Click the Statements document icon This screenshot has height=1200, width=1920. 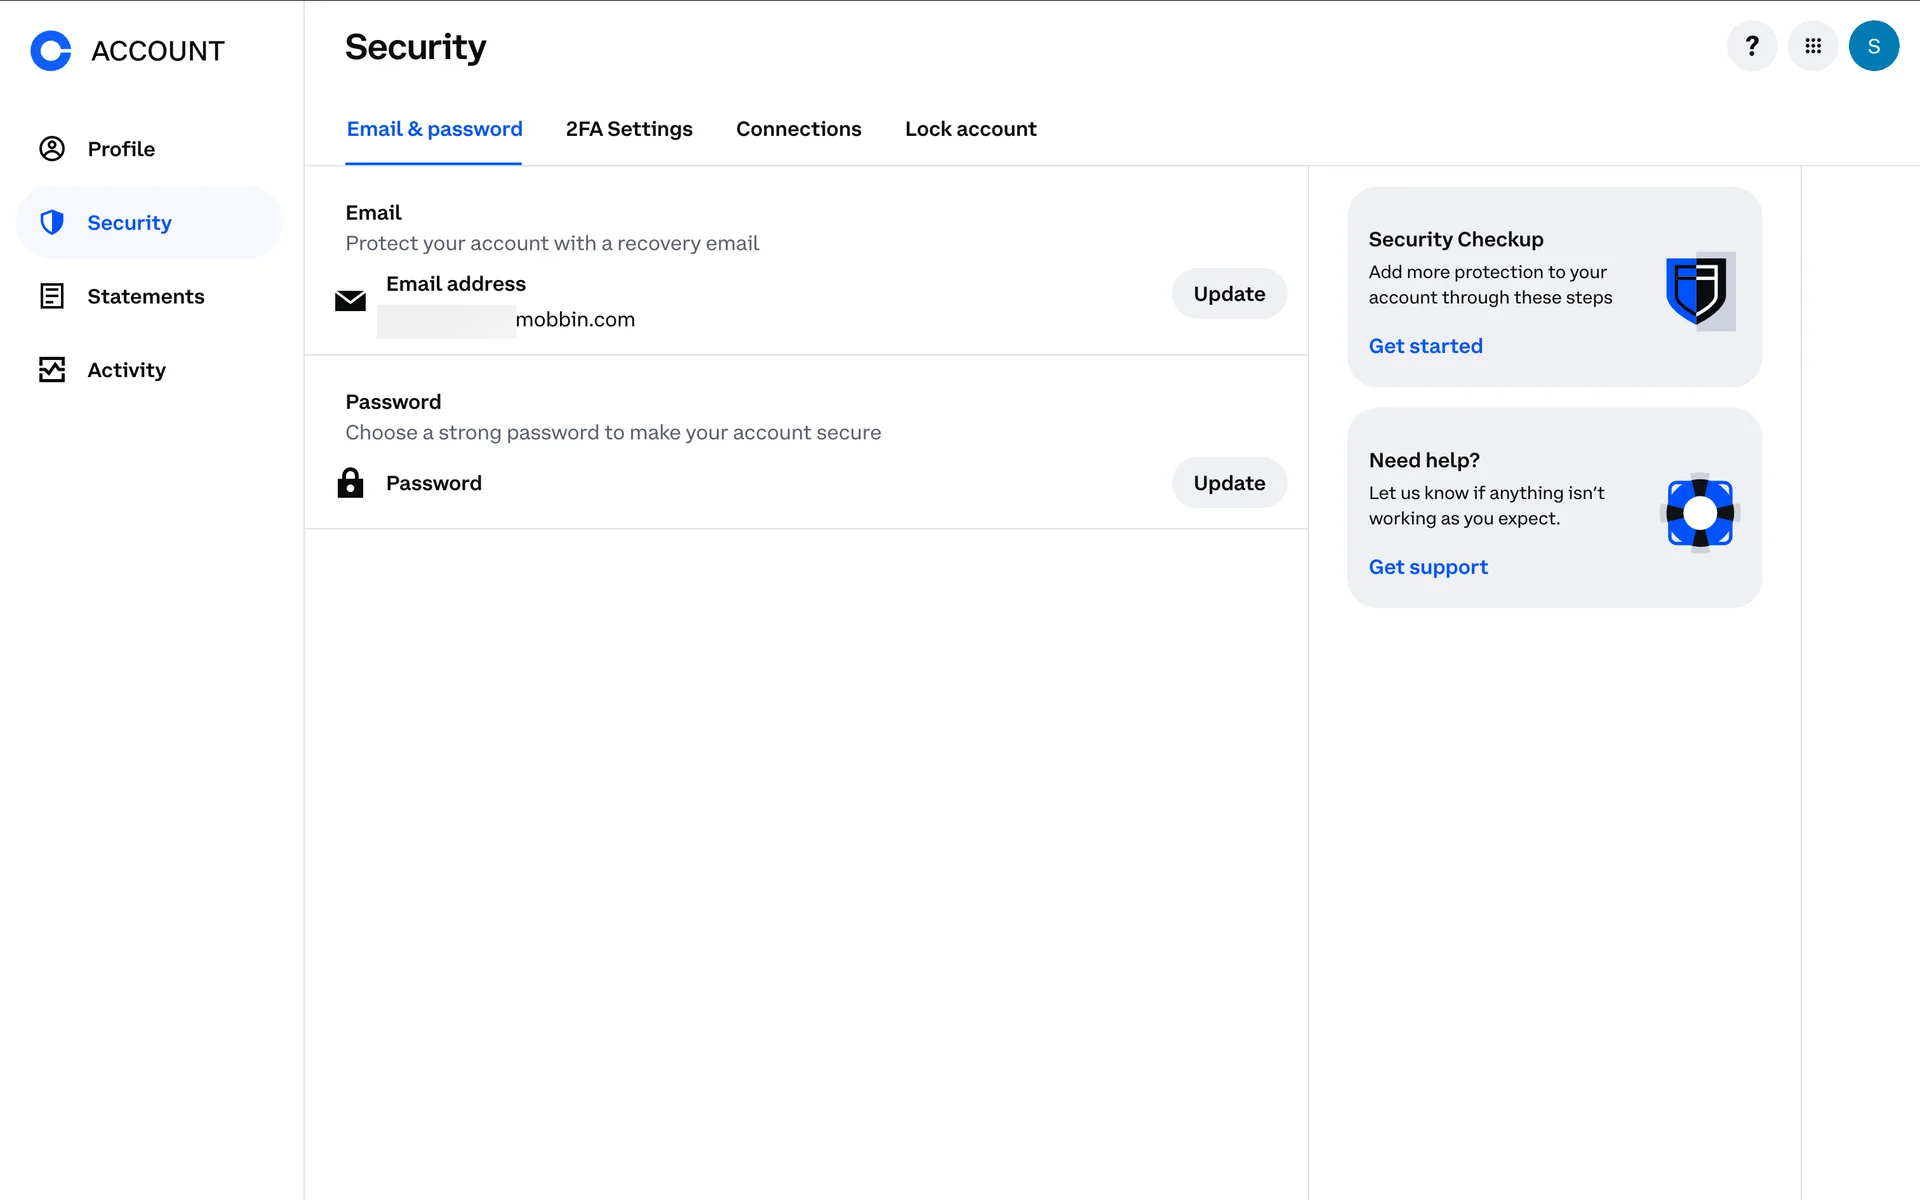pyautogui.click(x=52, y=296)
